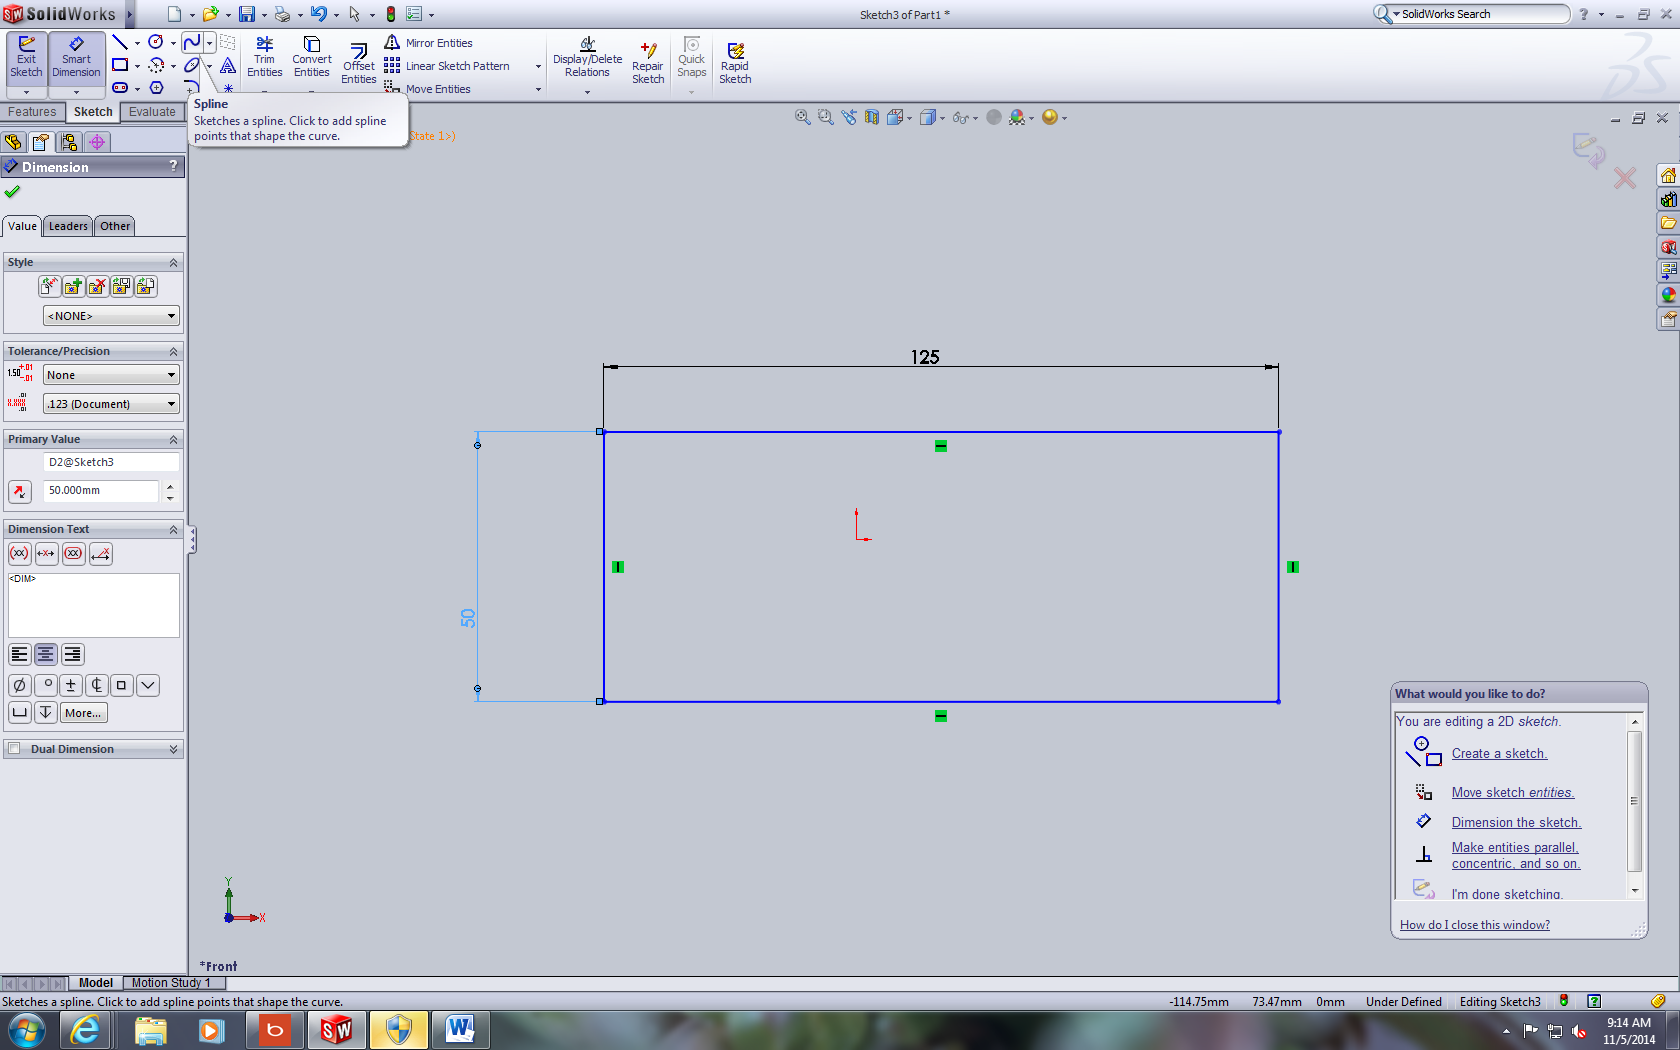
Task: Collapse the Dimension Text section
Action: click(173, 529)
